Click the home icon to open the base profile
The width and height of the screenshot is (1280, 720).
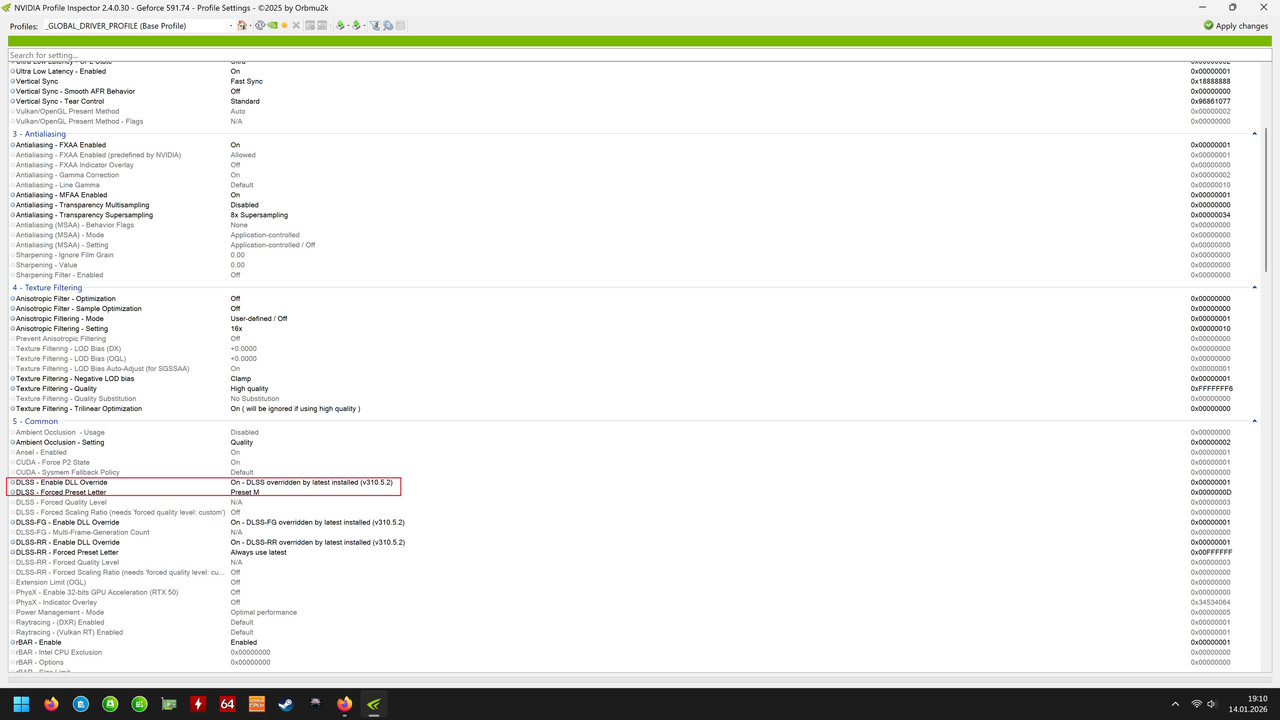tap(242, 25)
